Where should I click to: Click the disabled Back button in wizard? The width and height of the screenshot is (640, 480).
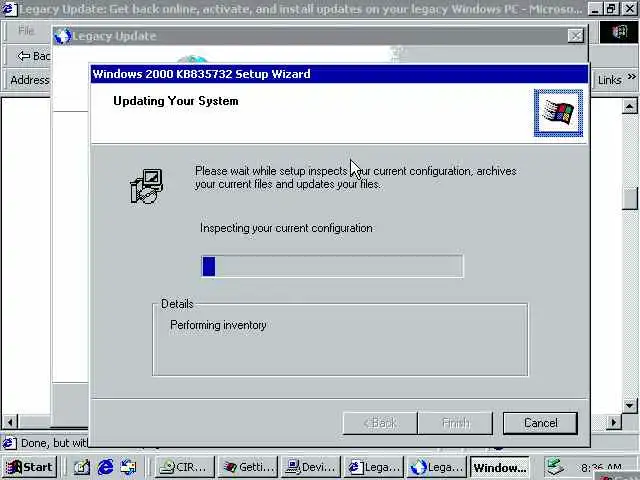click(380, 423)
